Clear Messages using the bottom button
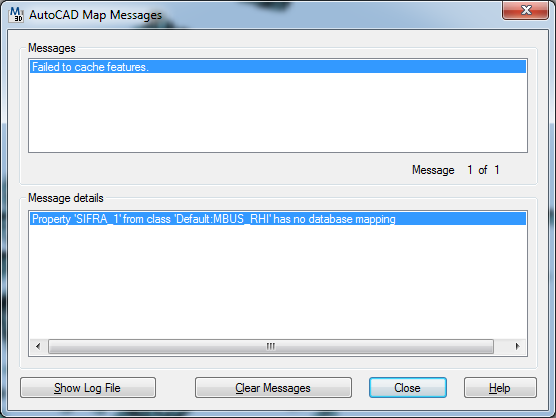This screenshot has width=556, height=418. tap(273, 388)
